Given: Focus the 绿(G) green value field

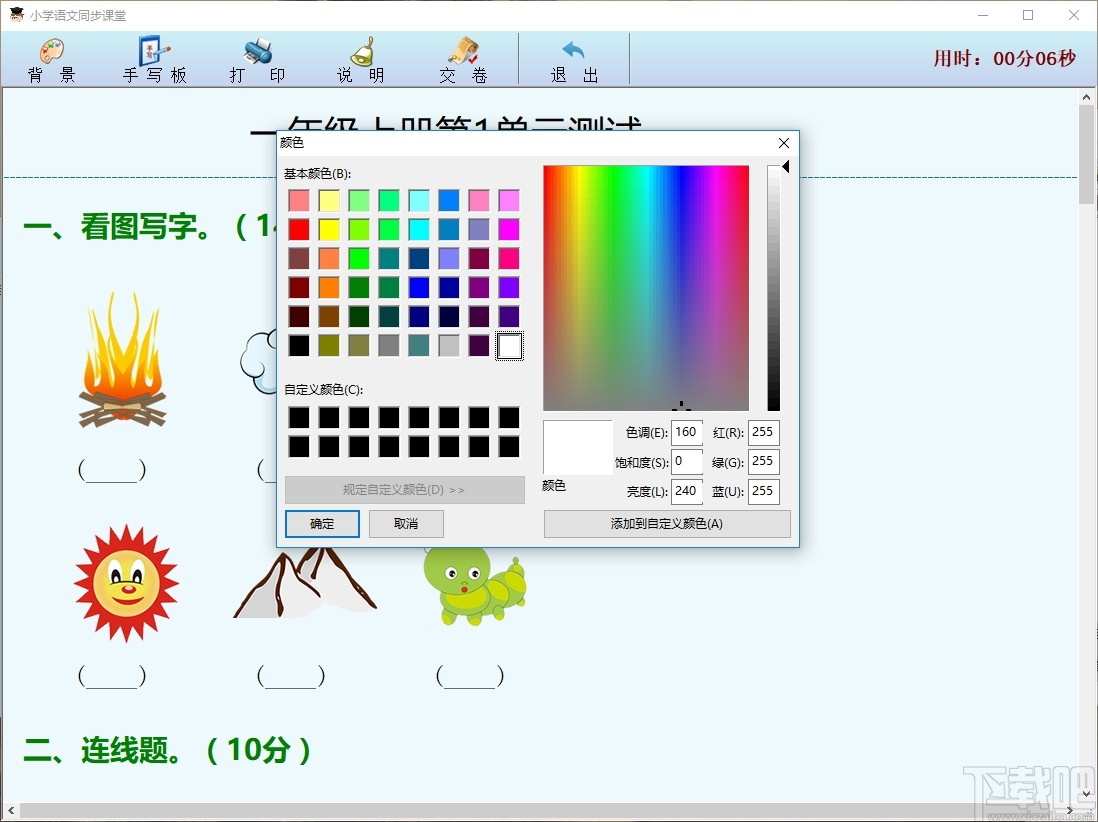Looking at the screenshot, I should 763,462.
